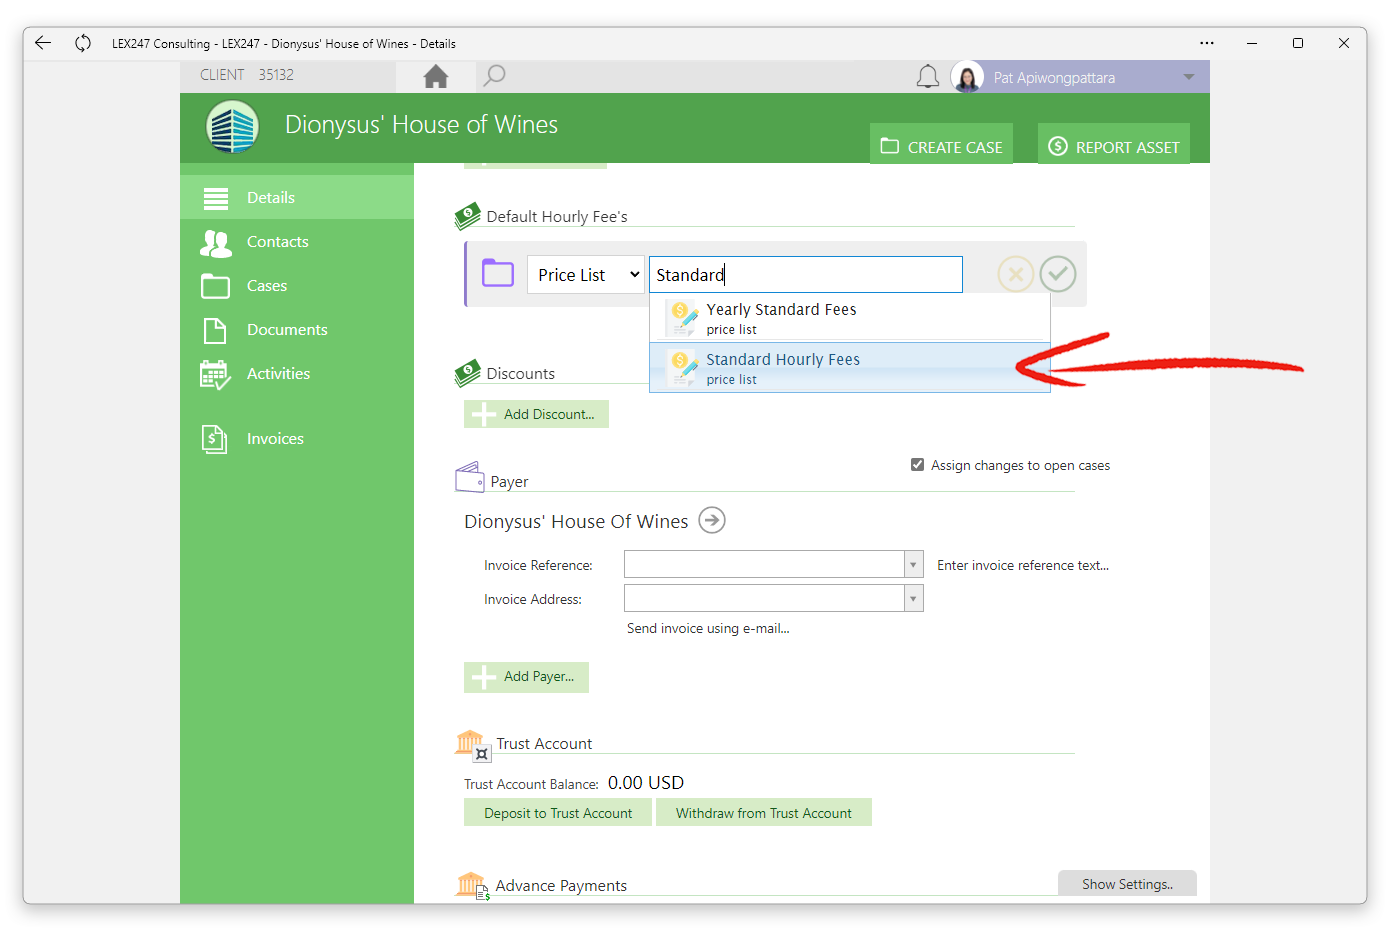Open the search magnifier icon
The image size is (1390, 930).
[x=494, y=76]
